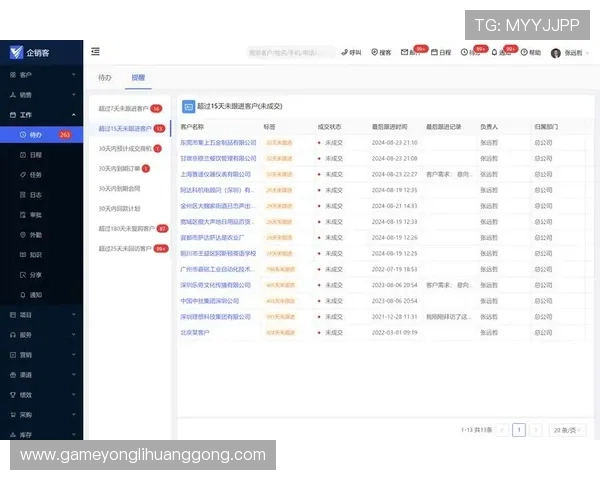Click the date cell 2022-03-01 09:19
Image resolution: width=600 pixels, height=480 pixels.
[x=395, y=333]
